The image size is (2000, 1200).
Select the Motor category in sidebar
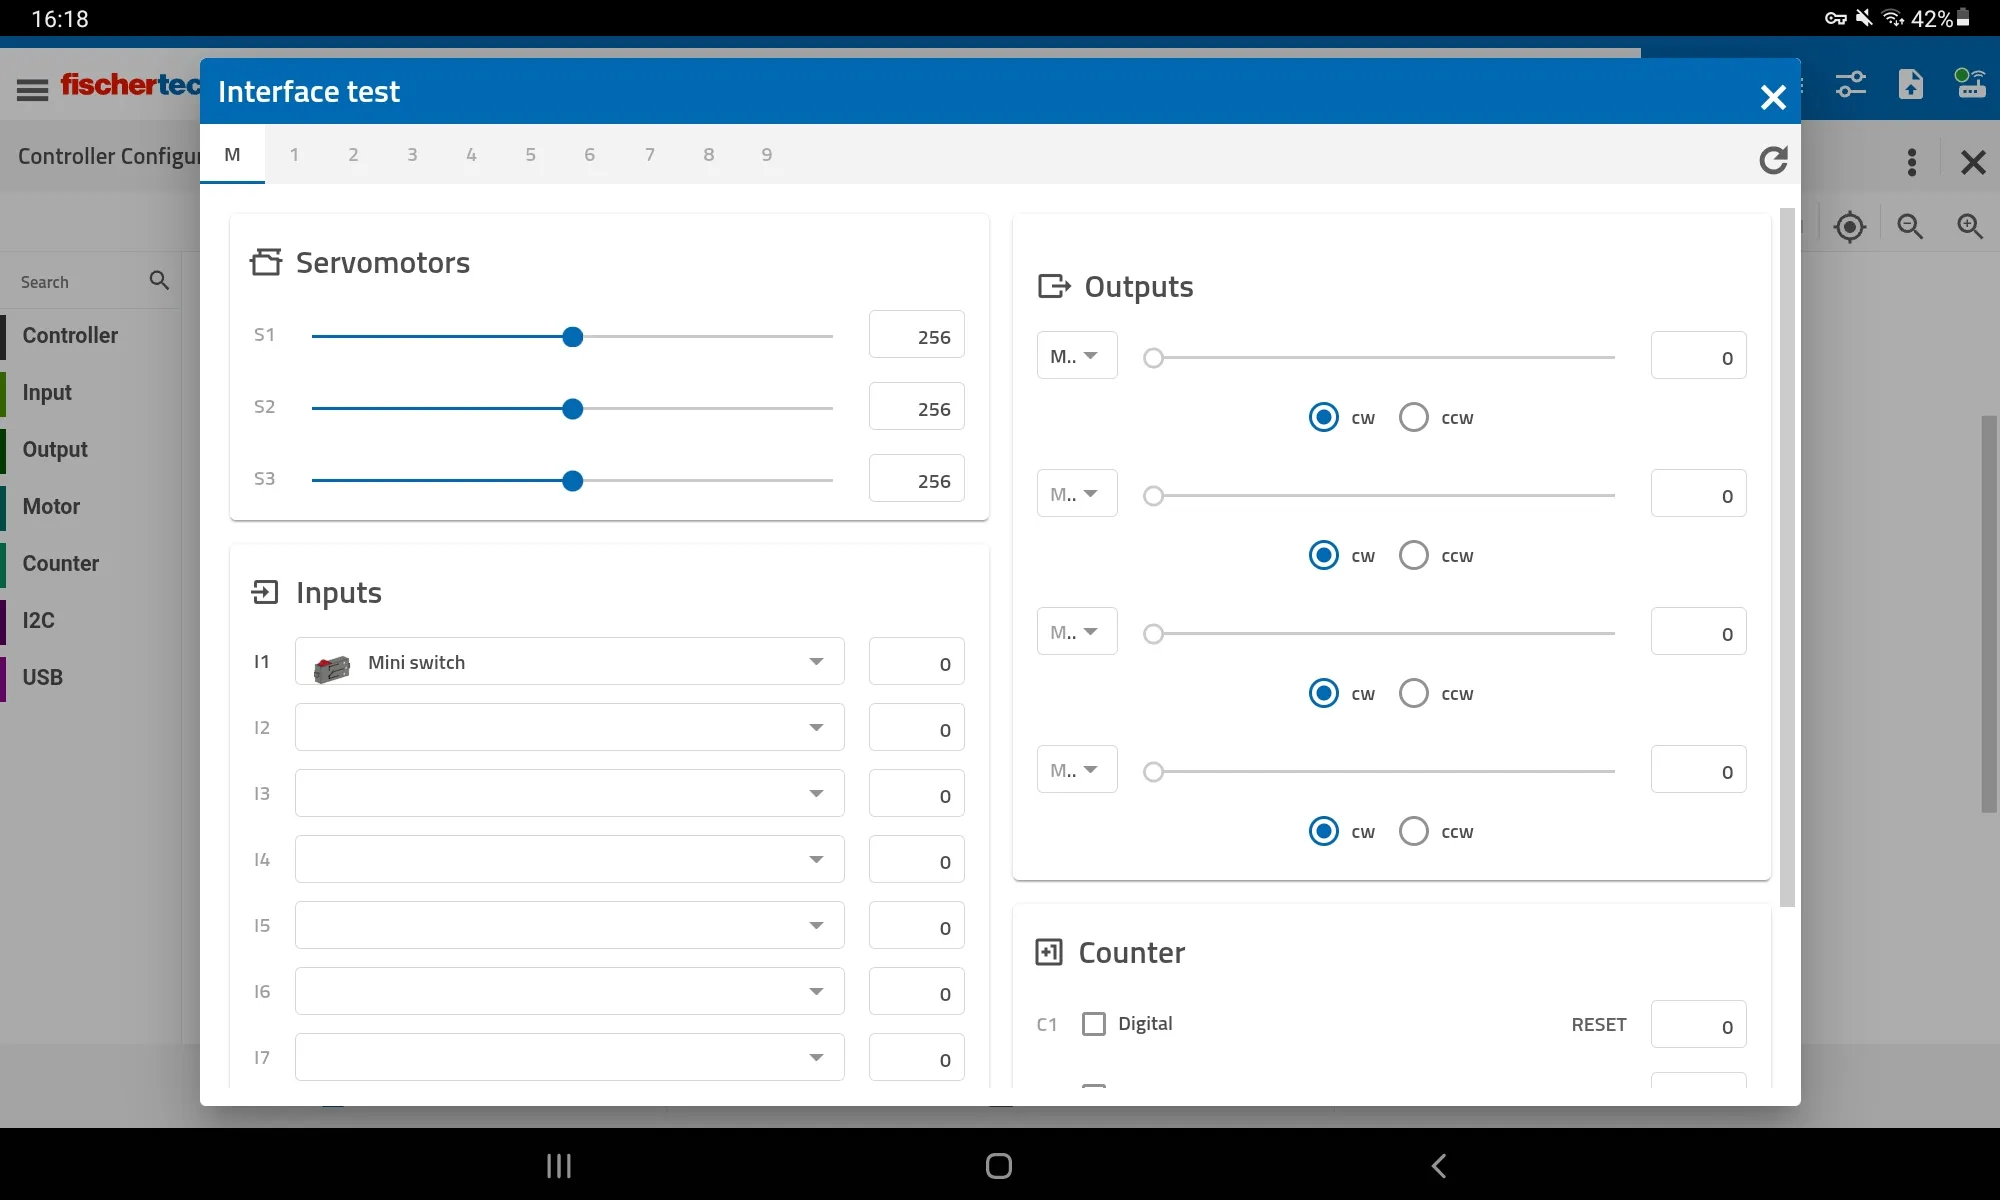point(52,507)
